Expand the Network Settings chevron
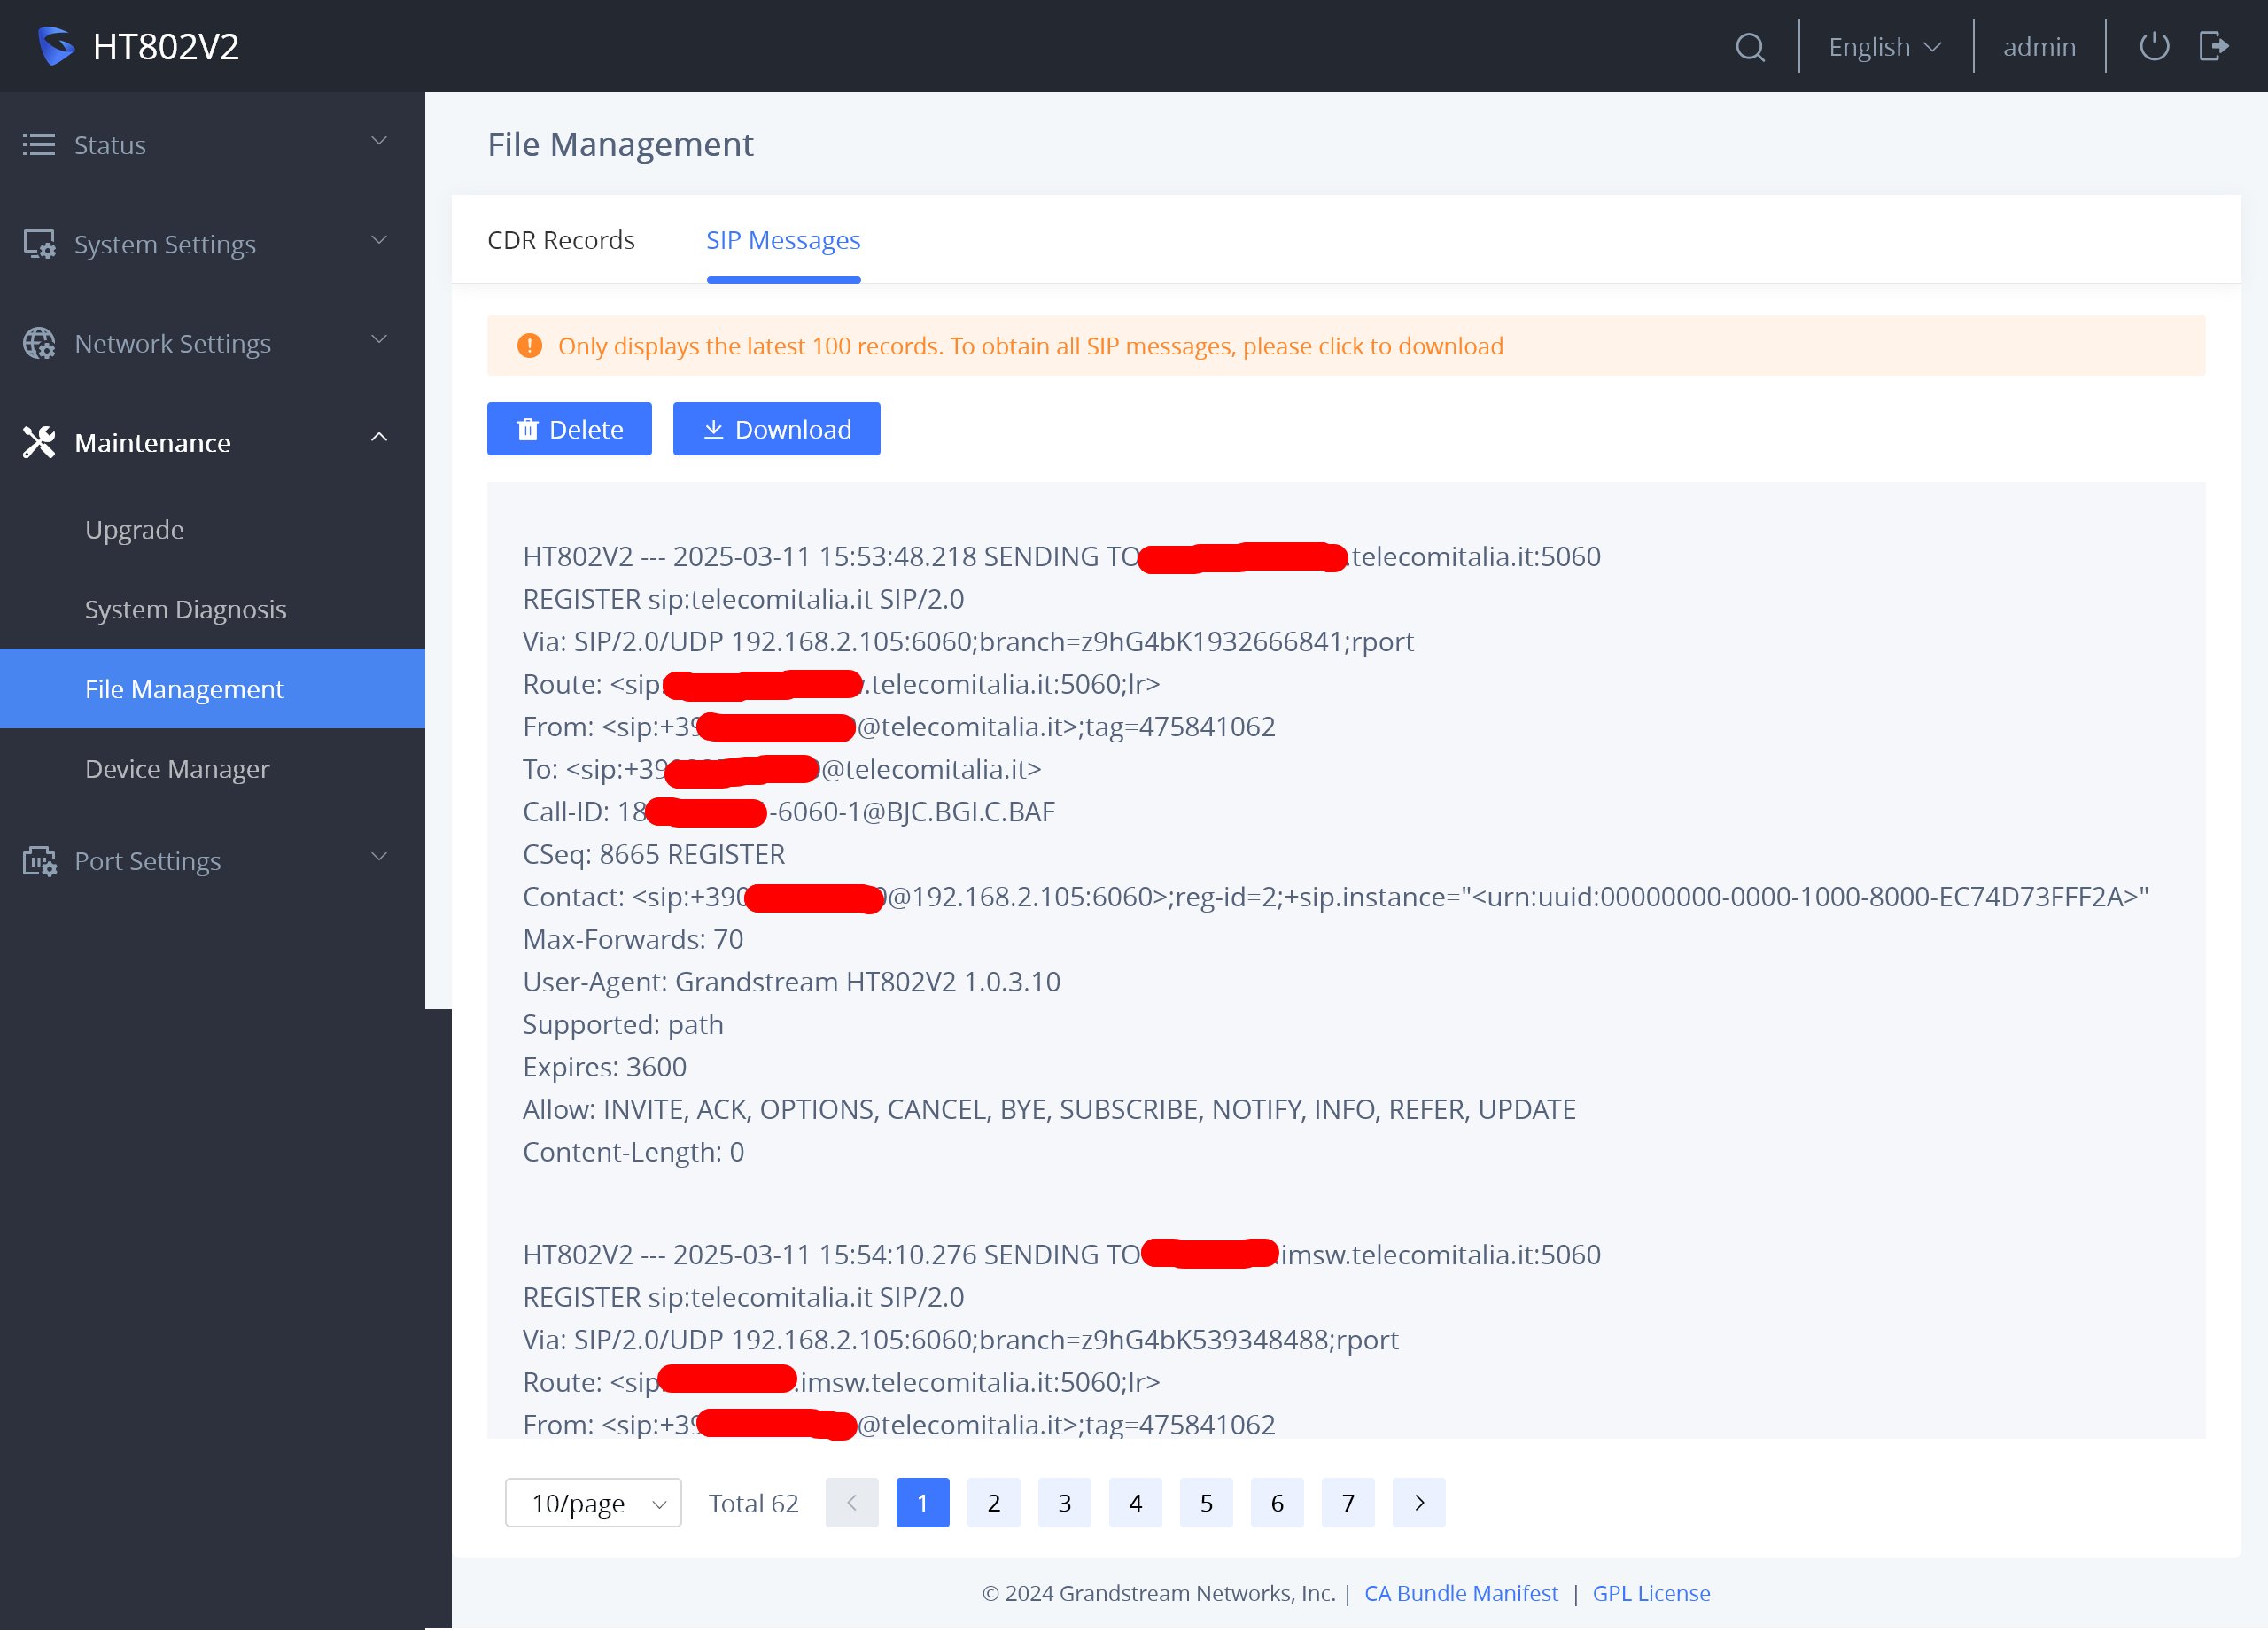2268x1632 pixels. [379, 339]
